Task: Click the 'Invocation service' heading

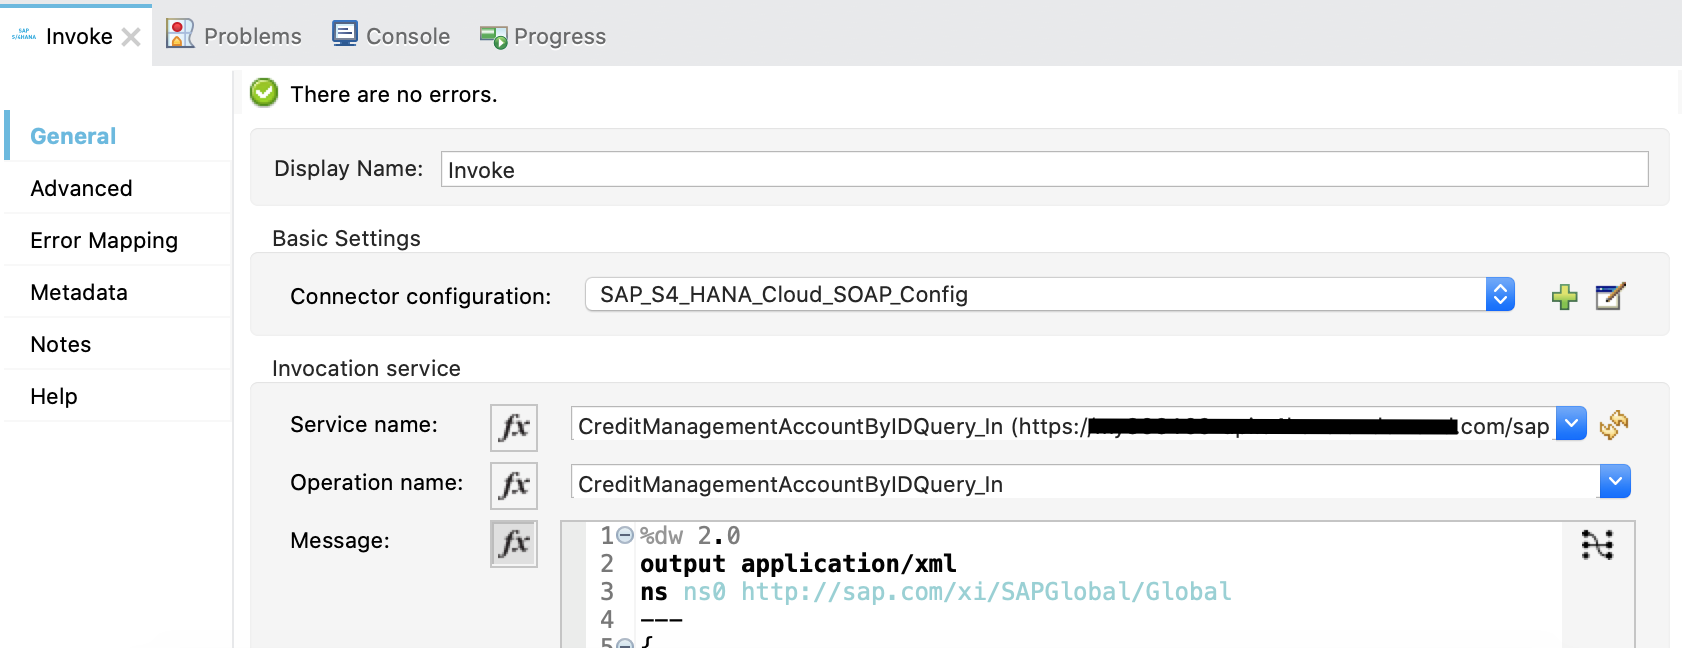Action: pyautogui.click(x=366, y=368)
